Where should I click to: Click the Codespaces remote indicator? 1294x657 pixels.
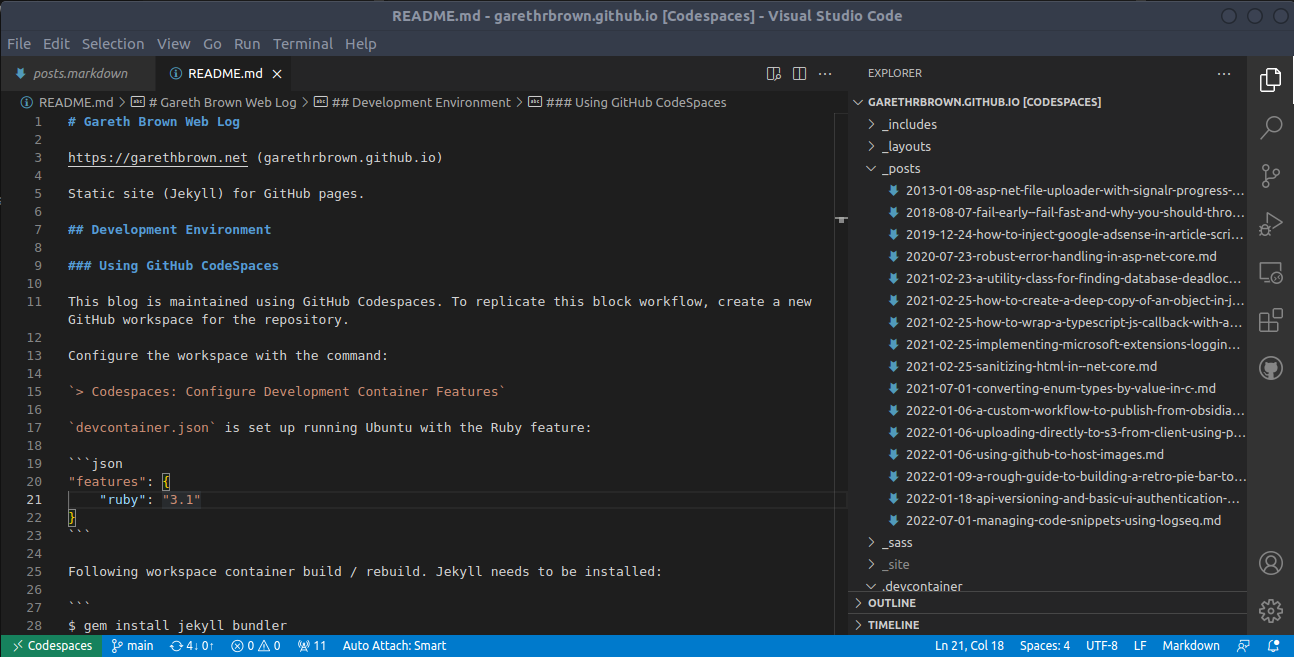coord(52,646)
